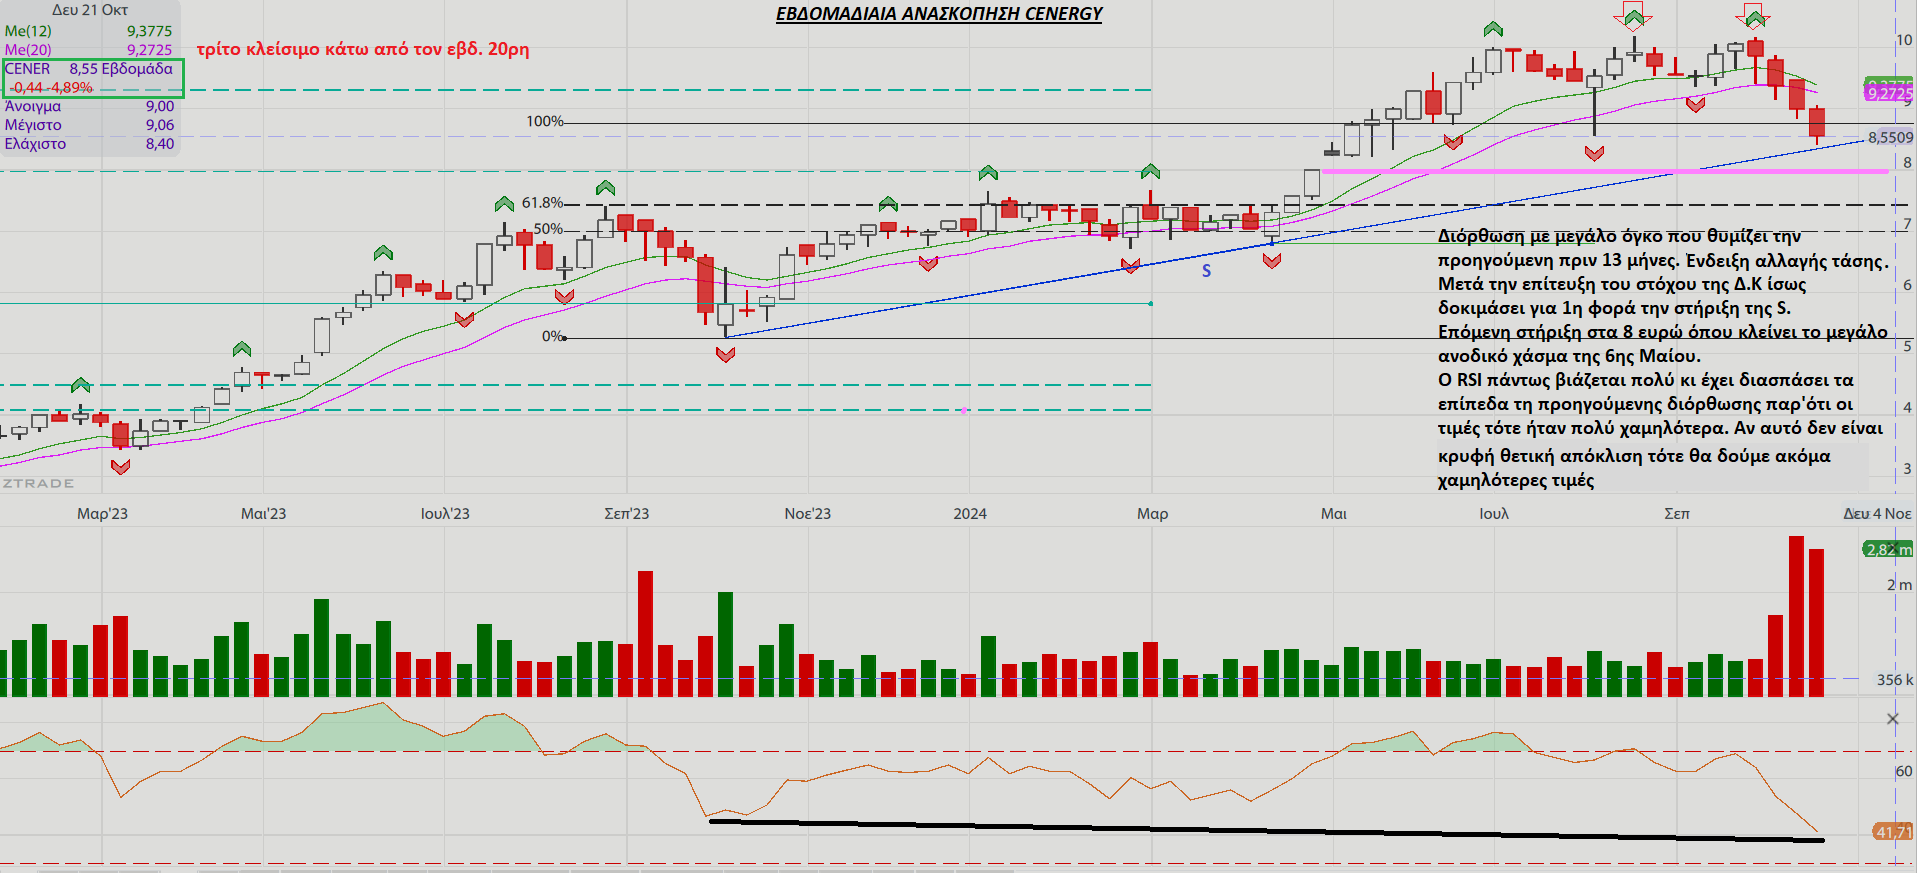Click the 10 level on the price axis
Screen dimensions: 1917x873
click(1904, 40)
